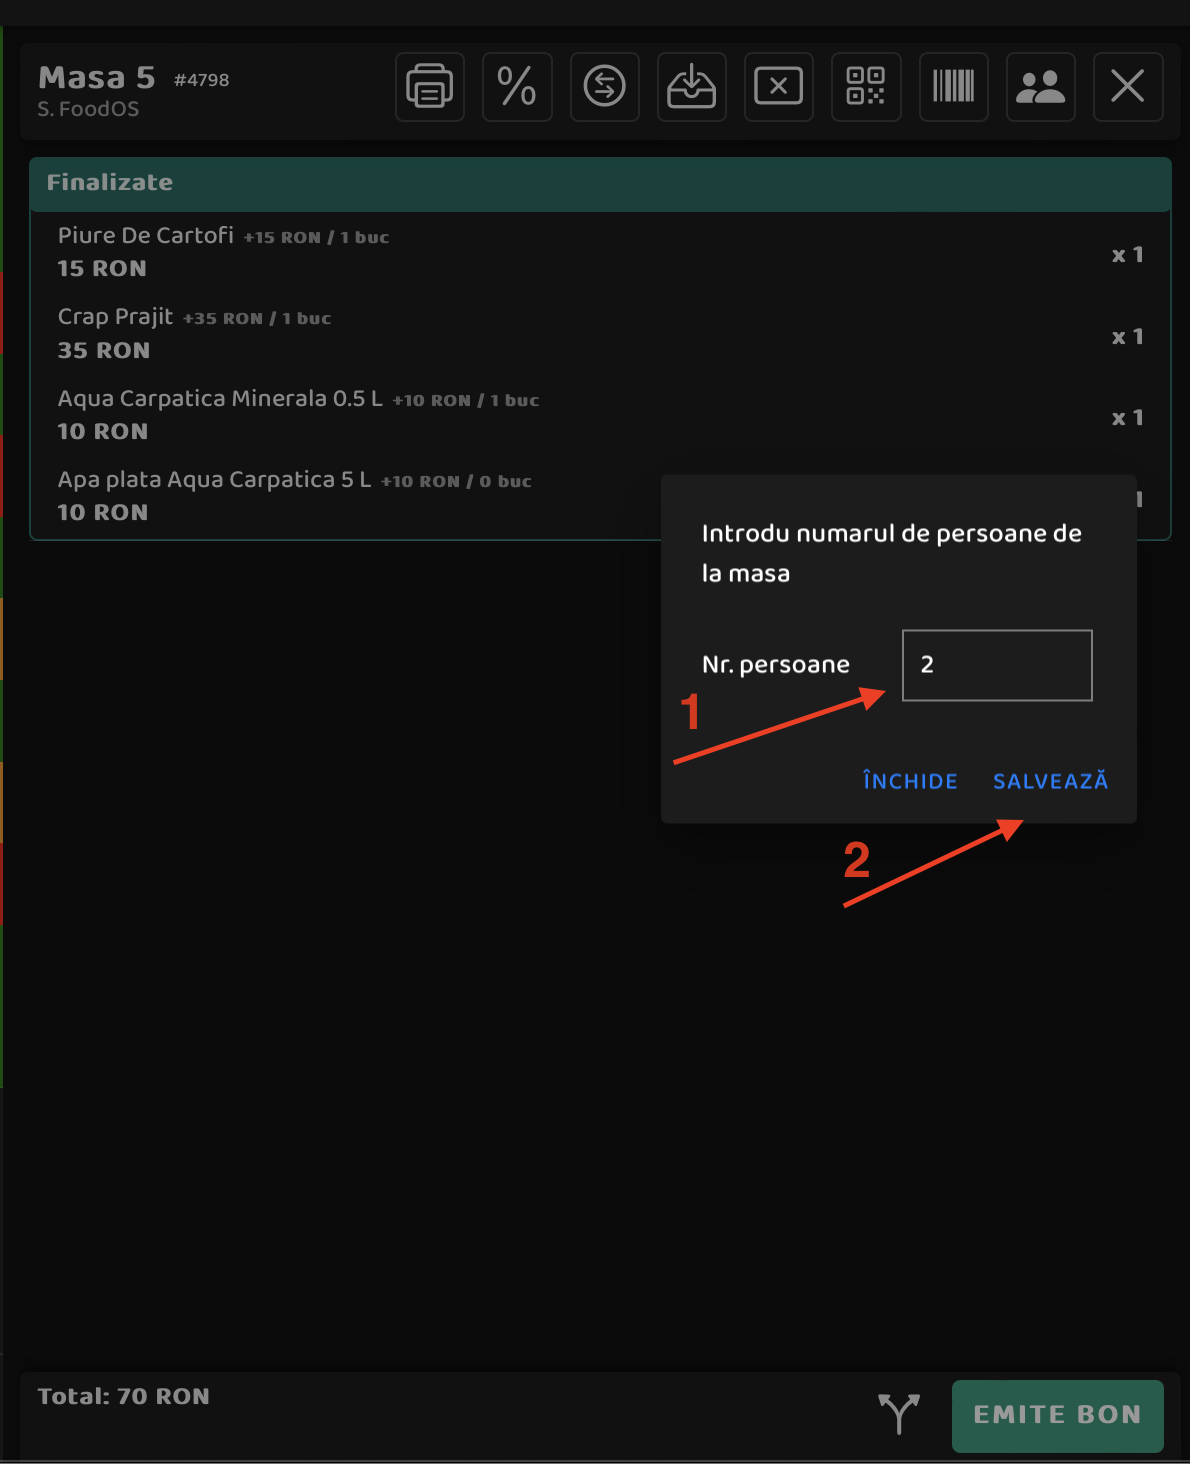Screen dimensions: 1190x1464
Task: Click the SALVEAZĂ button
Action: point(1050,781)
